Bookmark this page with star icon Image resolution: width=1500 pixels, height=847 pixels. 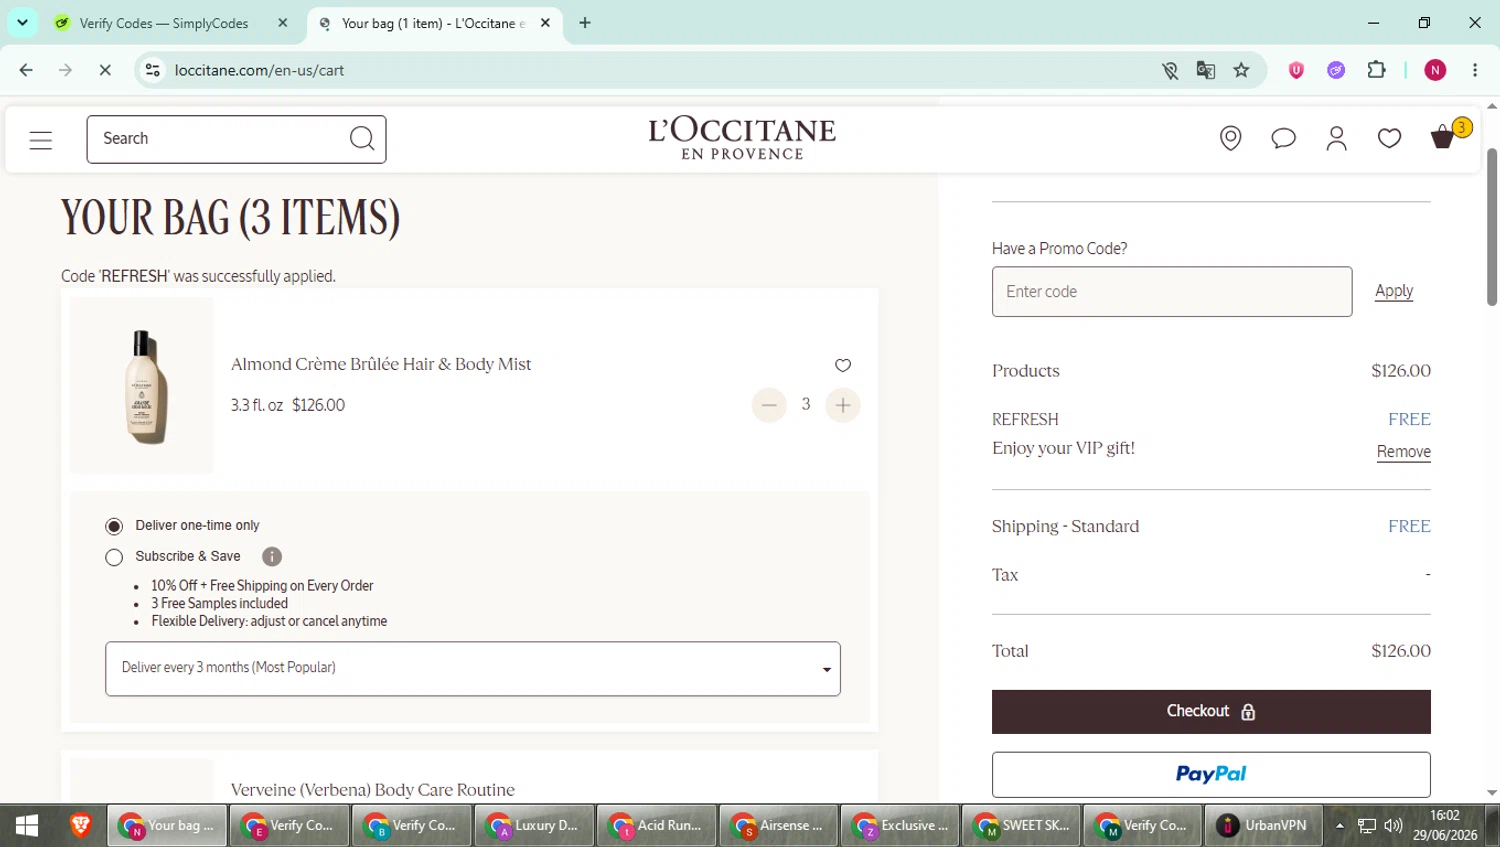click(x=1242, y=70)
